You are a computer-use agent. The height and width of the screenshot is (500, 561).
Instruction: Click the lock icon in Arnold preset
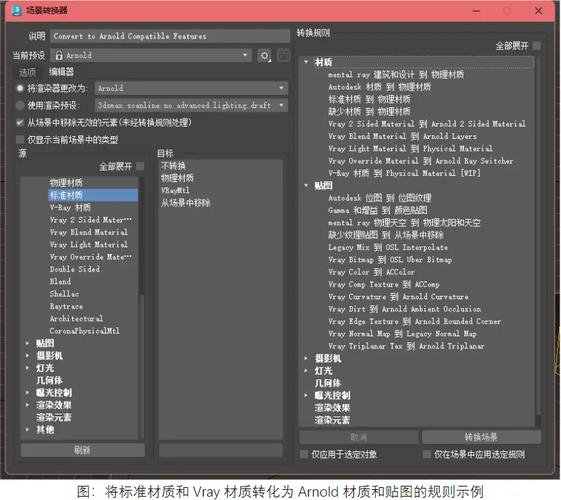pyautogui.click(x=59, y=55)
